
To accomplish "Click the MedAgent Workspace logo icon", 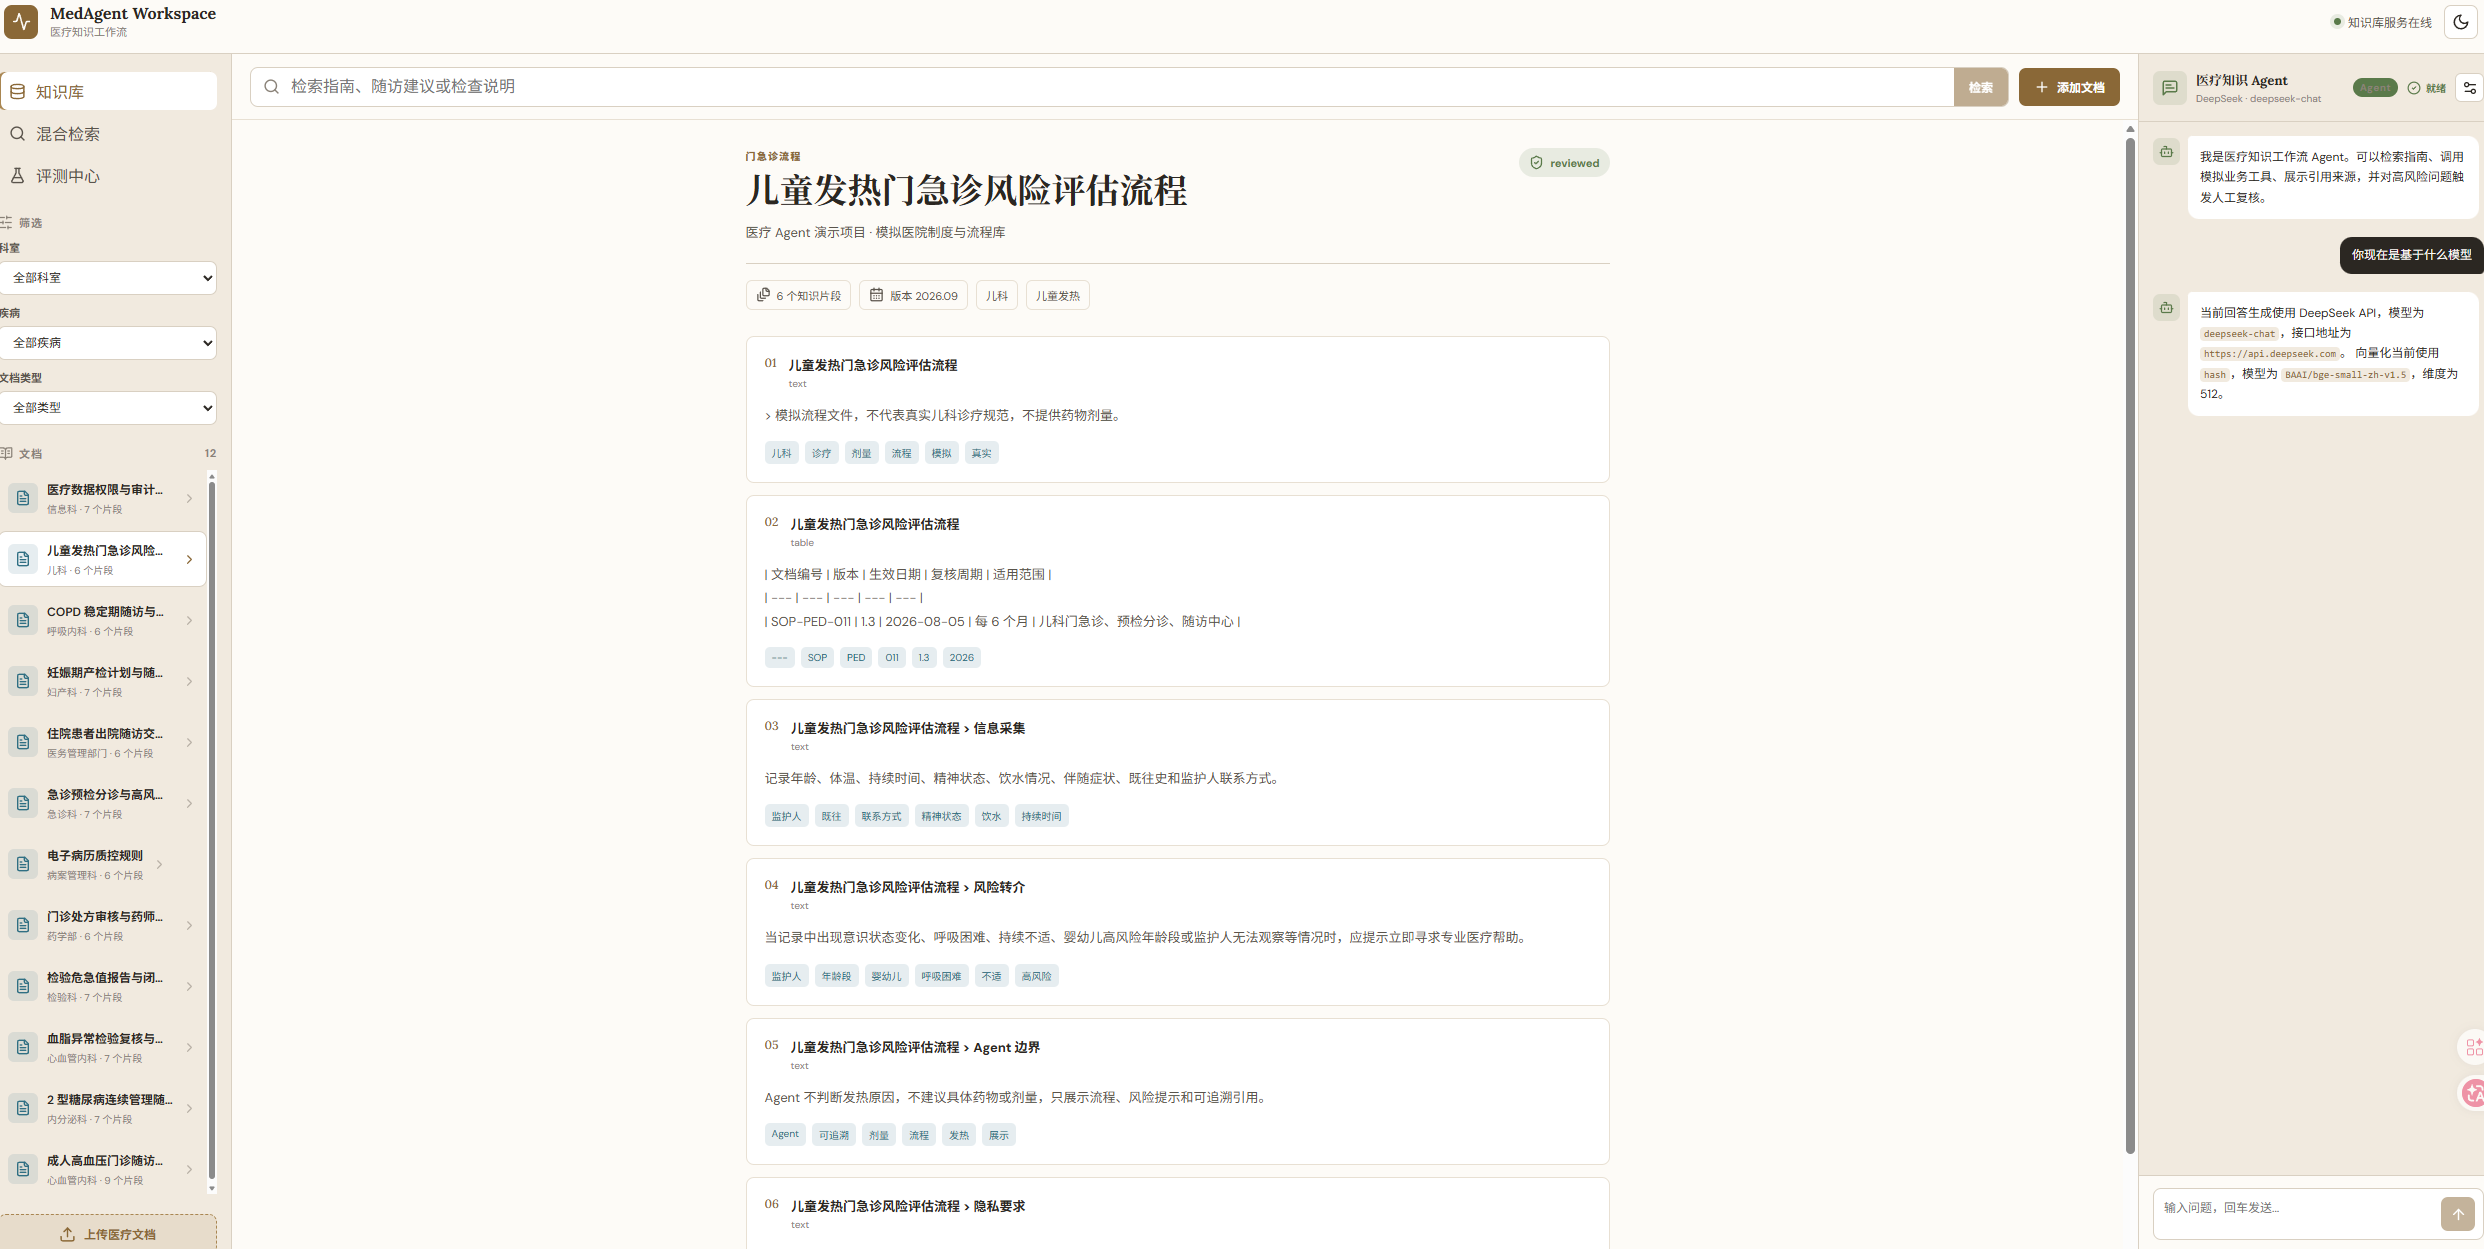I will 21,21.
